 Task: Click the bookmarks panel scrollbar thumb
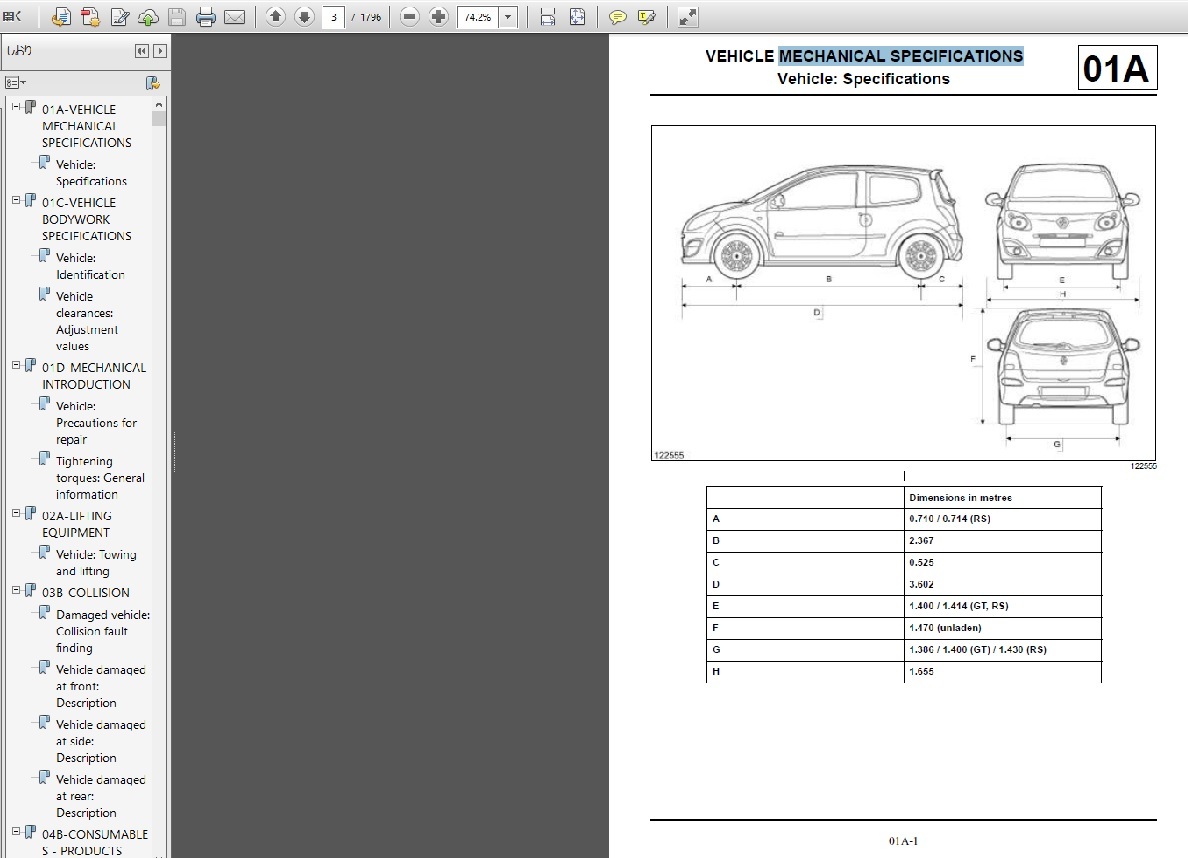[x=158, y=118]
